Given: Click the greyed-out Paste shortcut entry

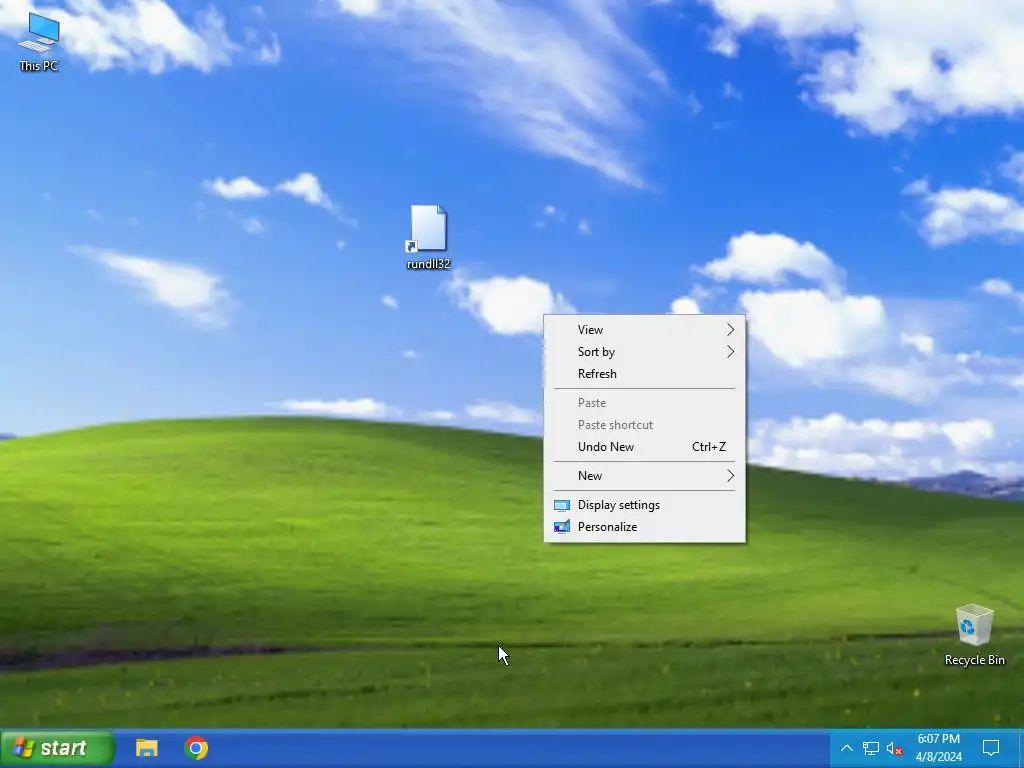Looking at the screenshot, I should pos(645,425).
